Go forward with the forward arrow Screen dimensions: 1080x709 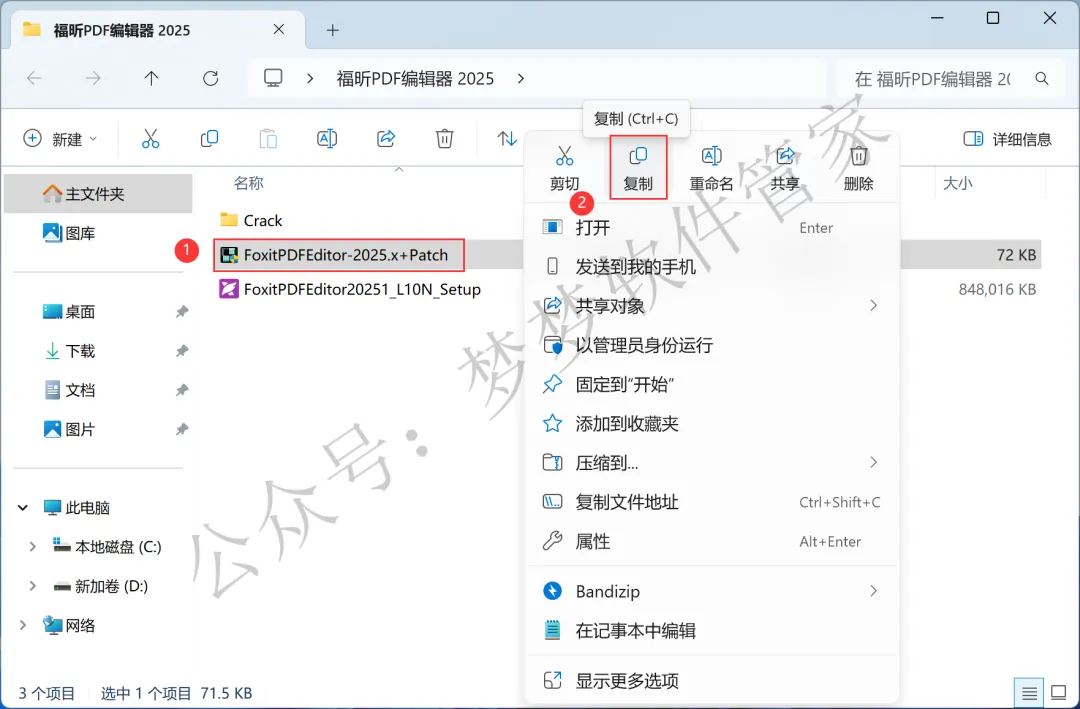(x=93, y=79)
